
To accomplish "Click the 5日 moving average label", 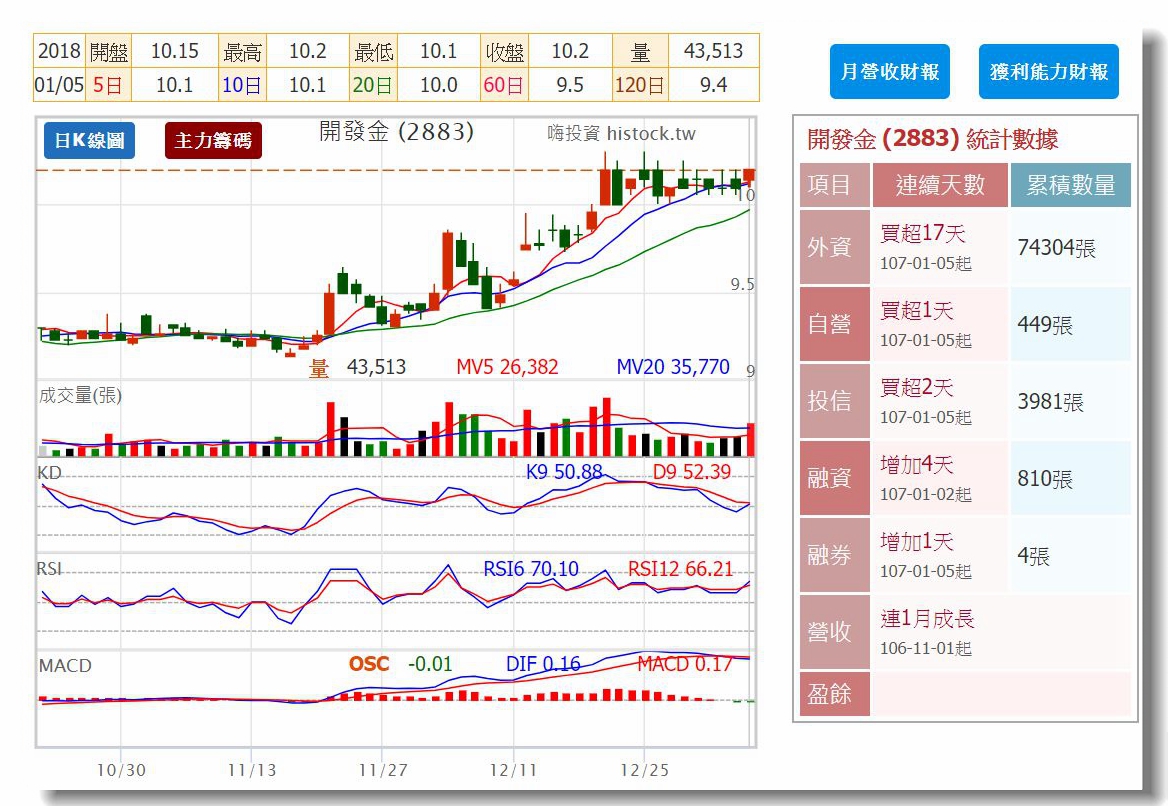I will click(108, 85).
